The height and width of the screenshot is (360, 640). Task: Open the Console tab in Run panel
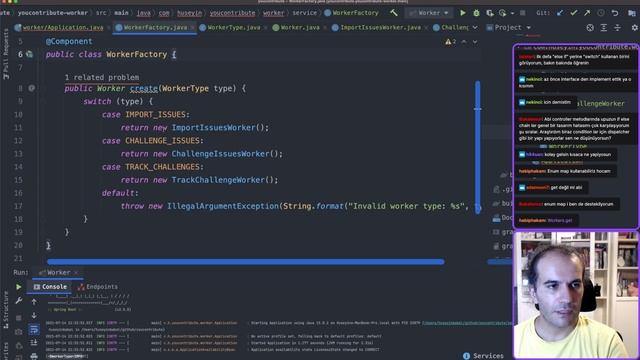point(50,287)
